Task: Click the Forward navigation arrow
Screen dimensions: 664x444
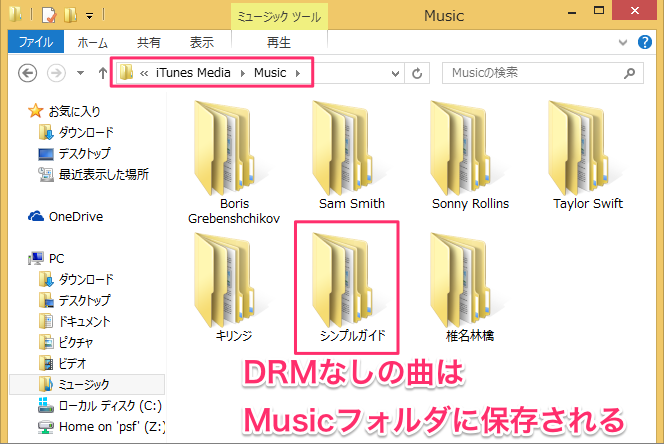Action: tap(56, 73)
